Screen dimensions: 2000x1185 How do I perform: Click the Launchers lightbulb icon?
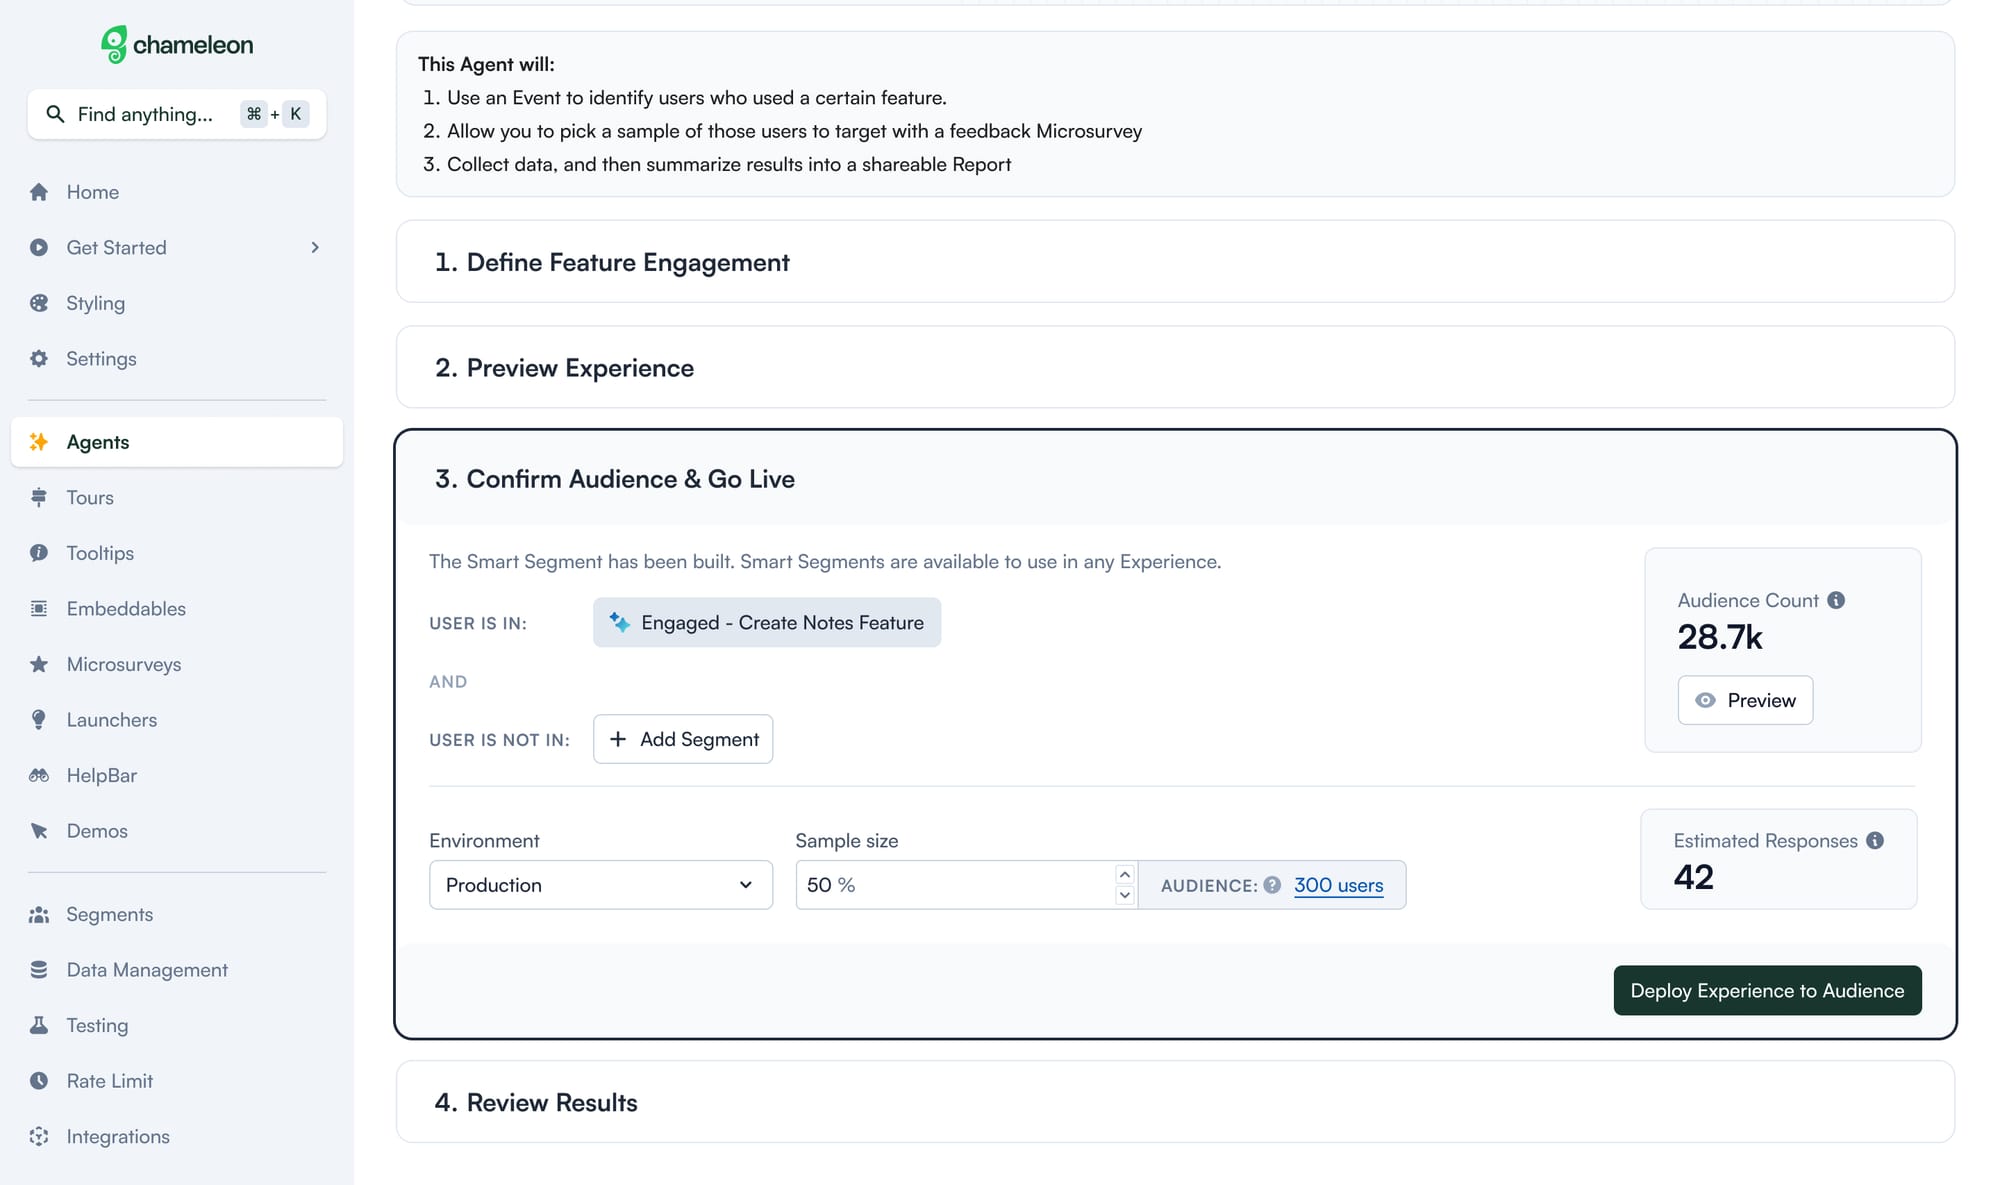point(39,719)
